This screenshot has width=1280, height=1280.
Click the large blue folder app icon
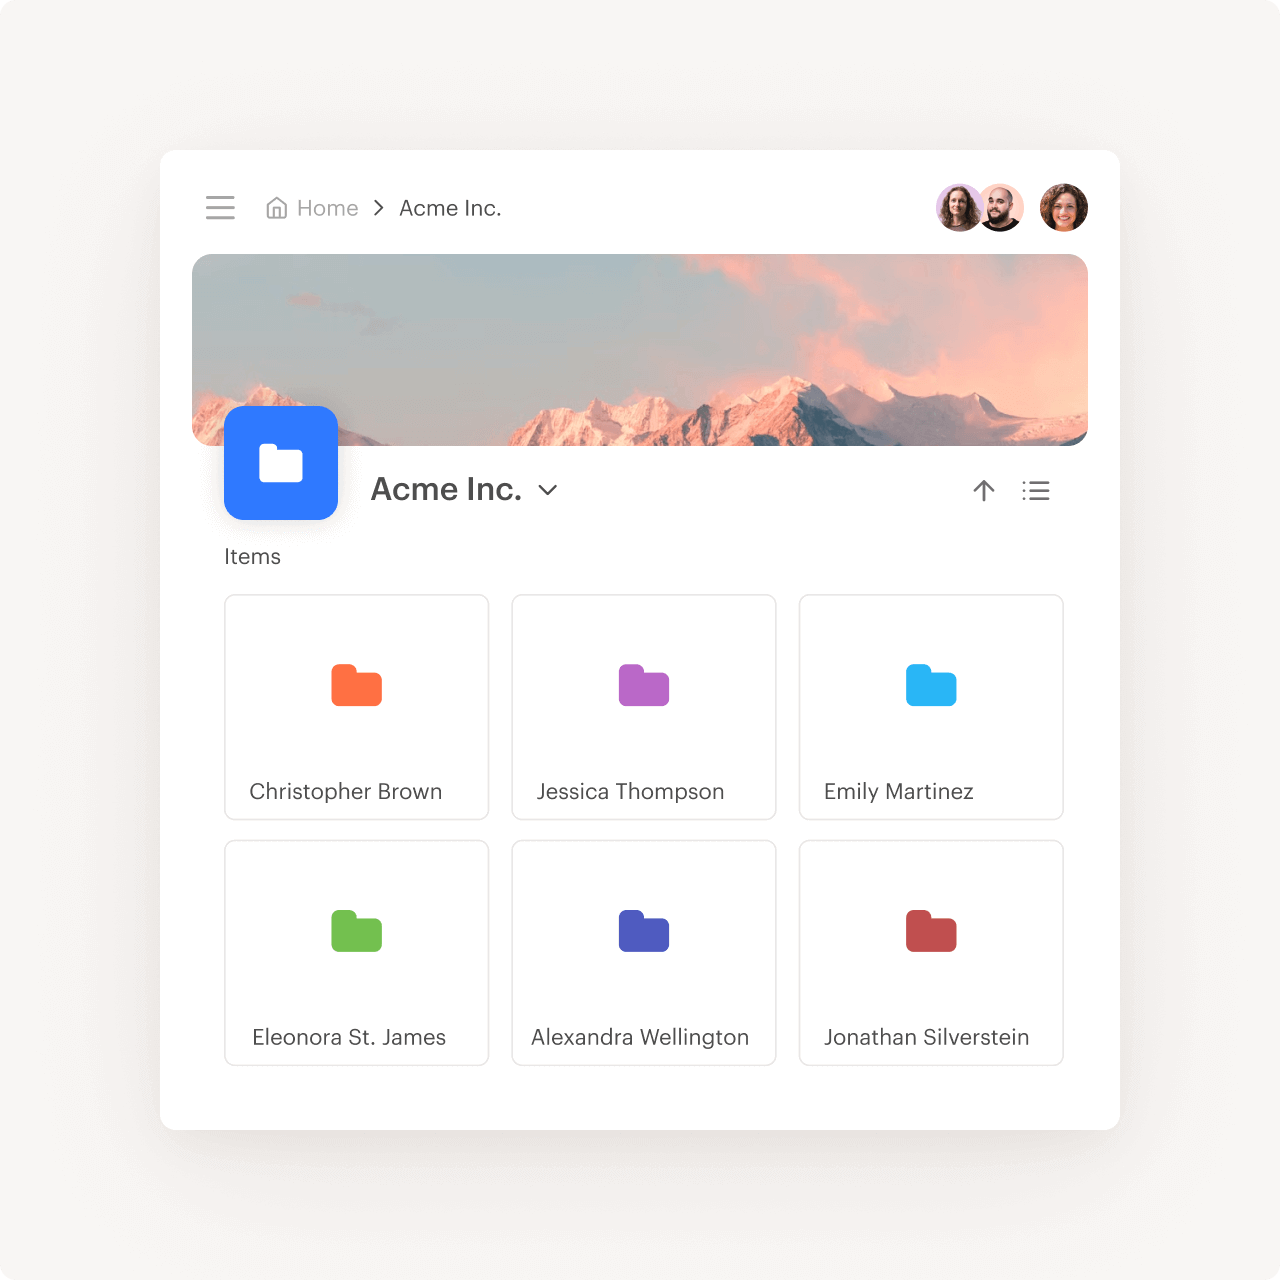[x=280, y=463]
